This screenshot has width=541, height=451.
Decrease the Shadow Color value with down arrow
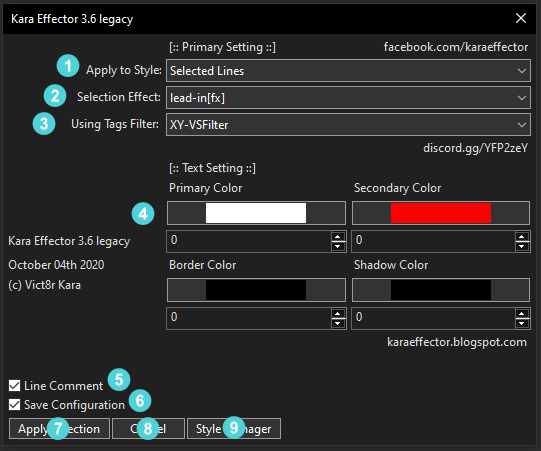coord(522,323)
